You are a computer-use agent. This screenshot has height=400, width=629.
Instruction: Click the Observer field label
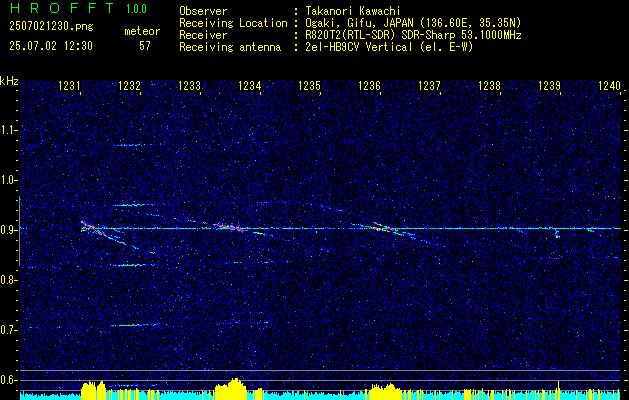203,11
